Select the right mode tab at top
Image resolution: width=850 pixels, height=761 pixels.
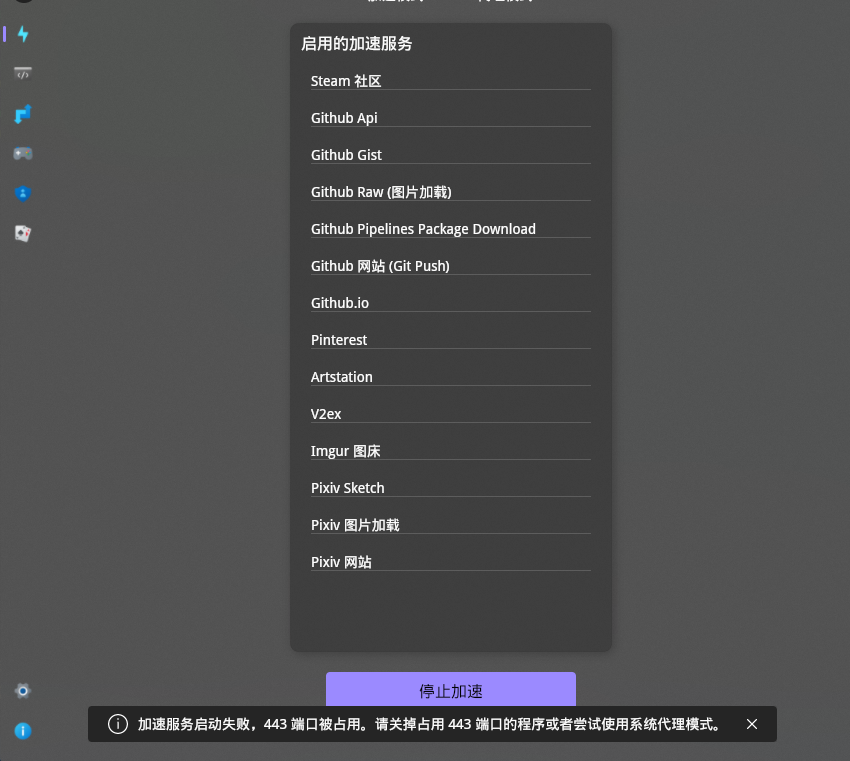point(505,2)
